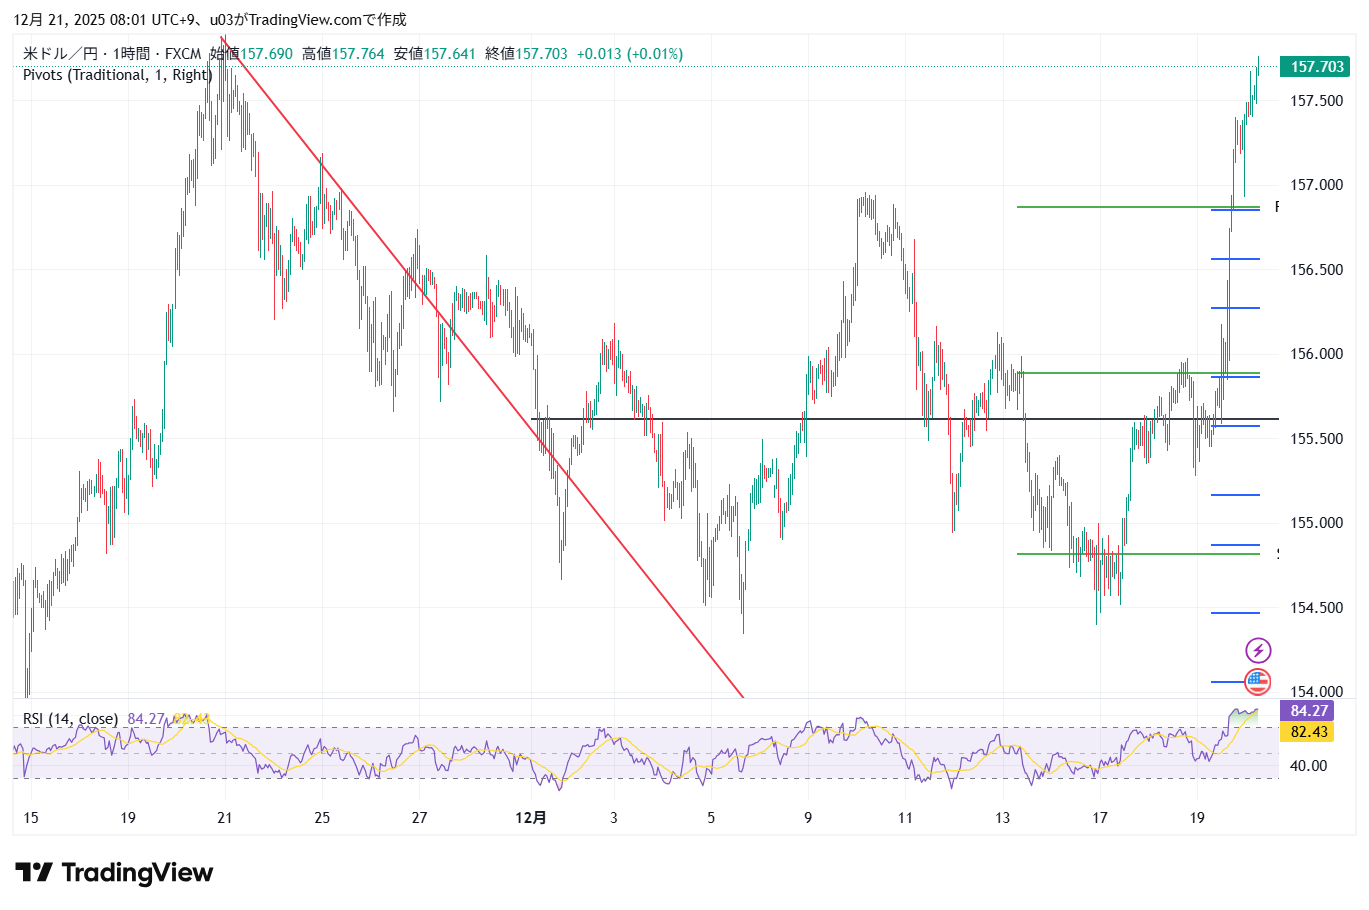Click the 40.00 level on RSI scale
1369x910 pixels.
coord(1308,766)
